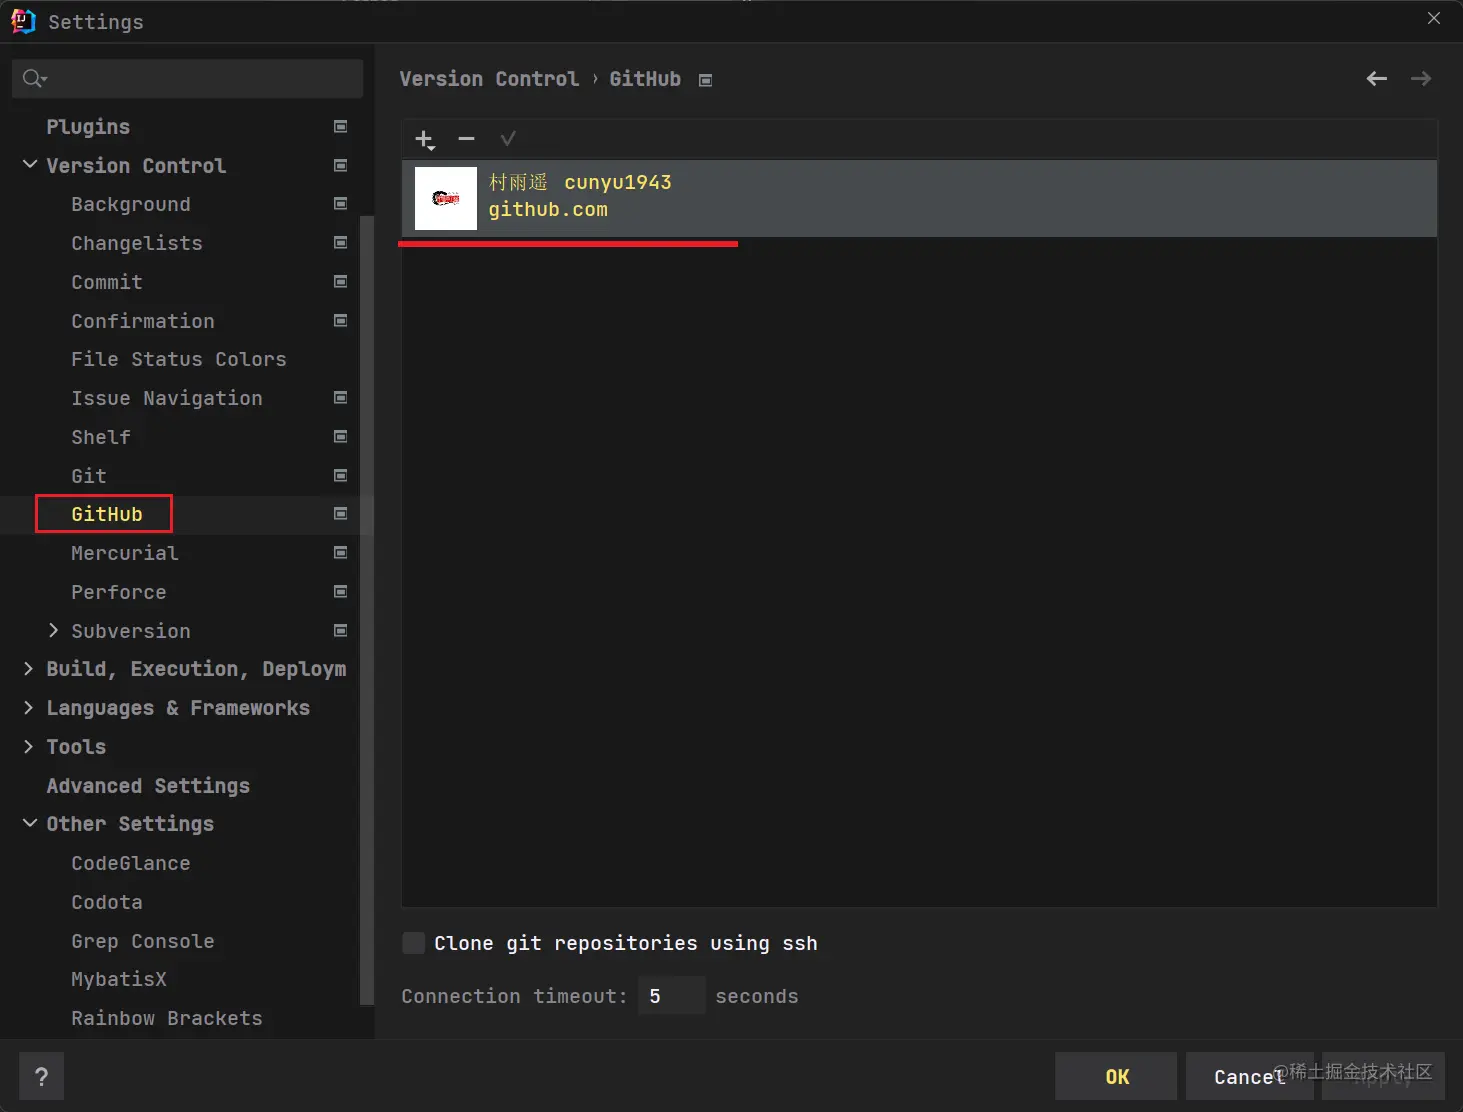Screen dimensions: 1463x1112
Task: Click the Connection timeout input field
Action: 671,996
